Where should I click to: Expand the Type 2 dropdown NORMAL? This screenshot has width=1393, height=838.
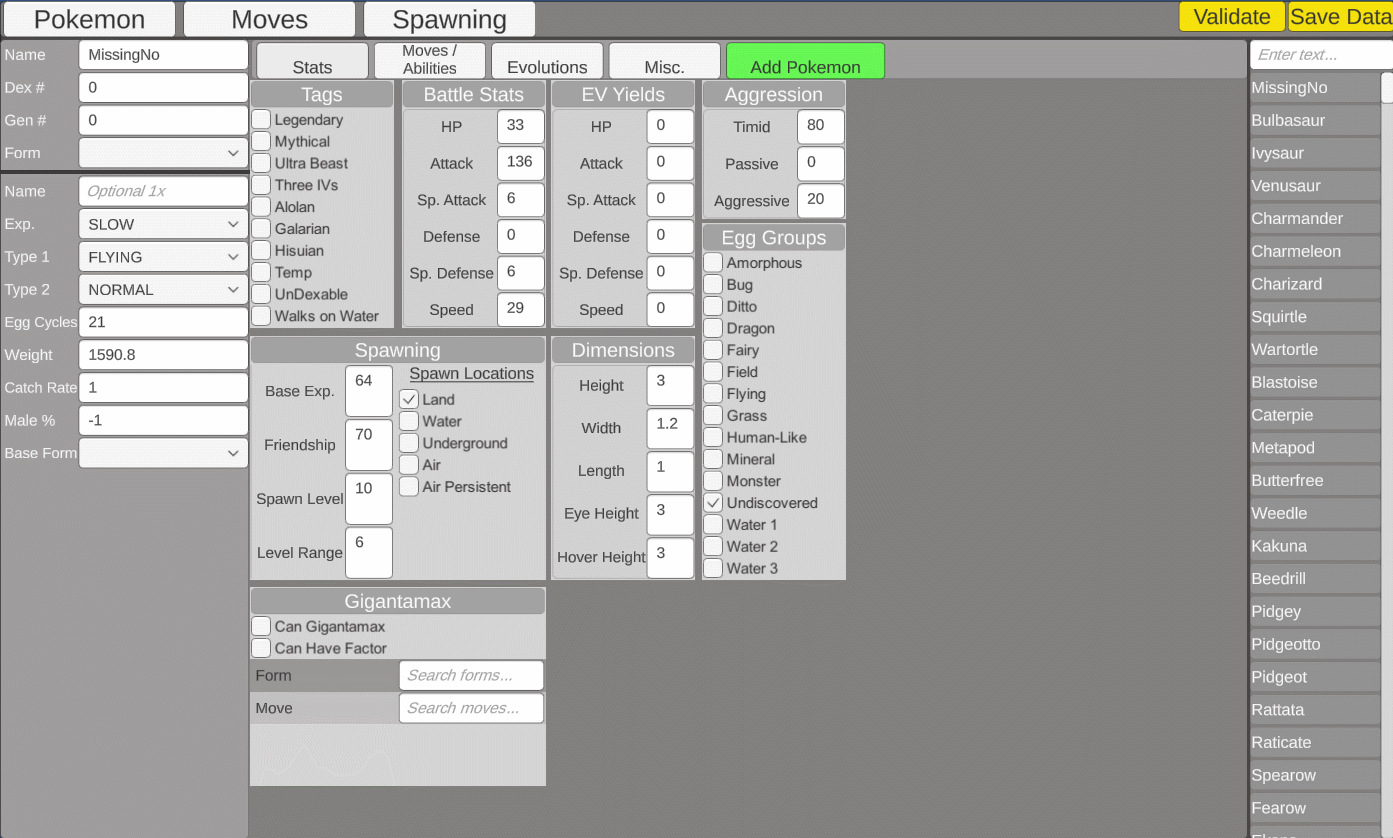163,290
